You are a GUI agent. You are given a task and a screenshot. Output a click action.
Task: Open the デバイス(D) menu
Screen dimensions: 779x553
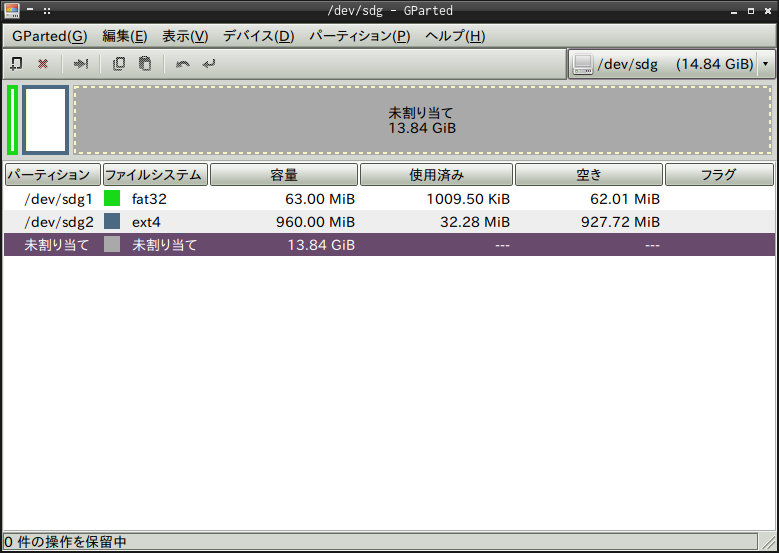pyautogui.click(x=258, y=36)
